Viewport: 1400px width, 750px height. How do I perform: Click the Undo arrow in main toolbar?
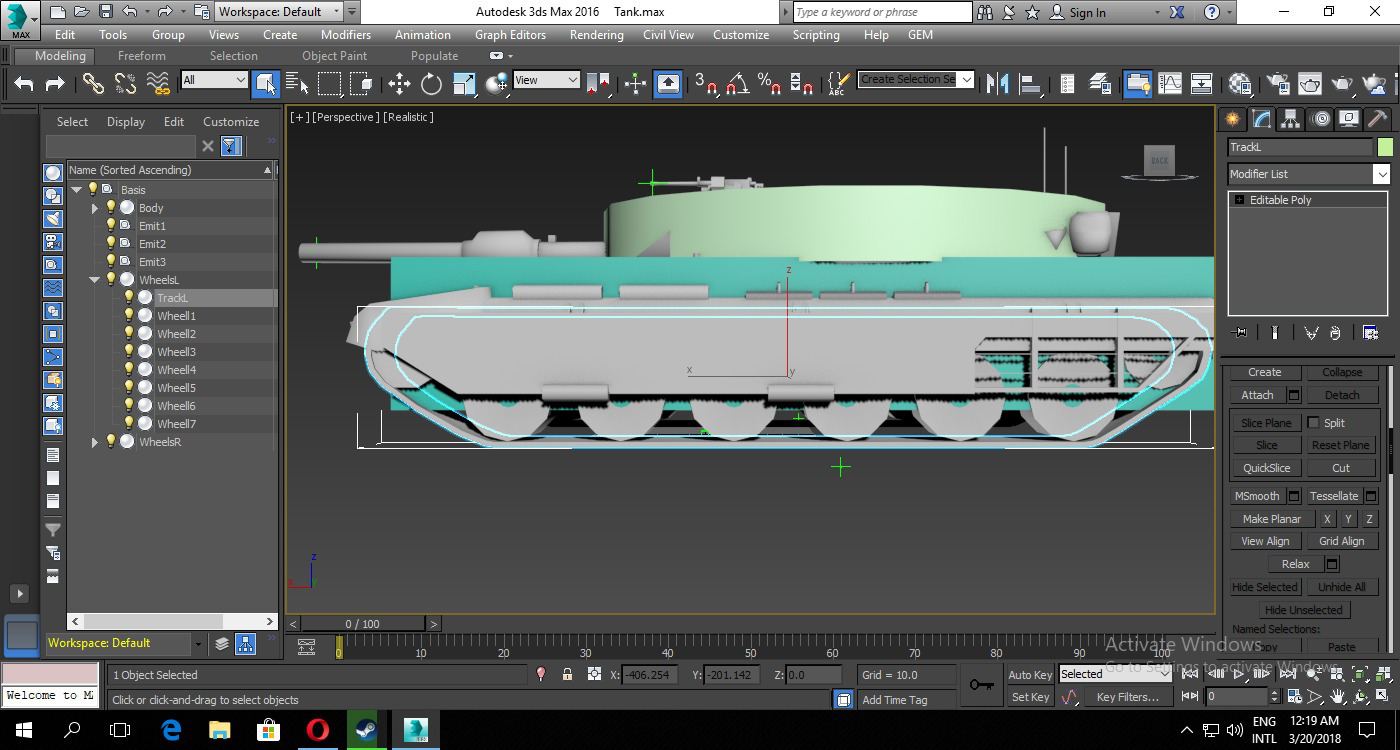[x=24, y=83]
